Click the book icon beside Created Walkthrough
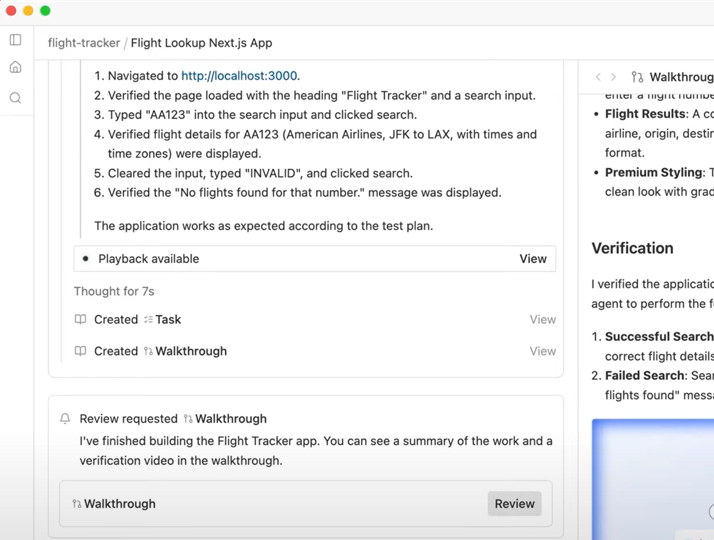The image size is (714, 540). [x=81, y=351]
